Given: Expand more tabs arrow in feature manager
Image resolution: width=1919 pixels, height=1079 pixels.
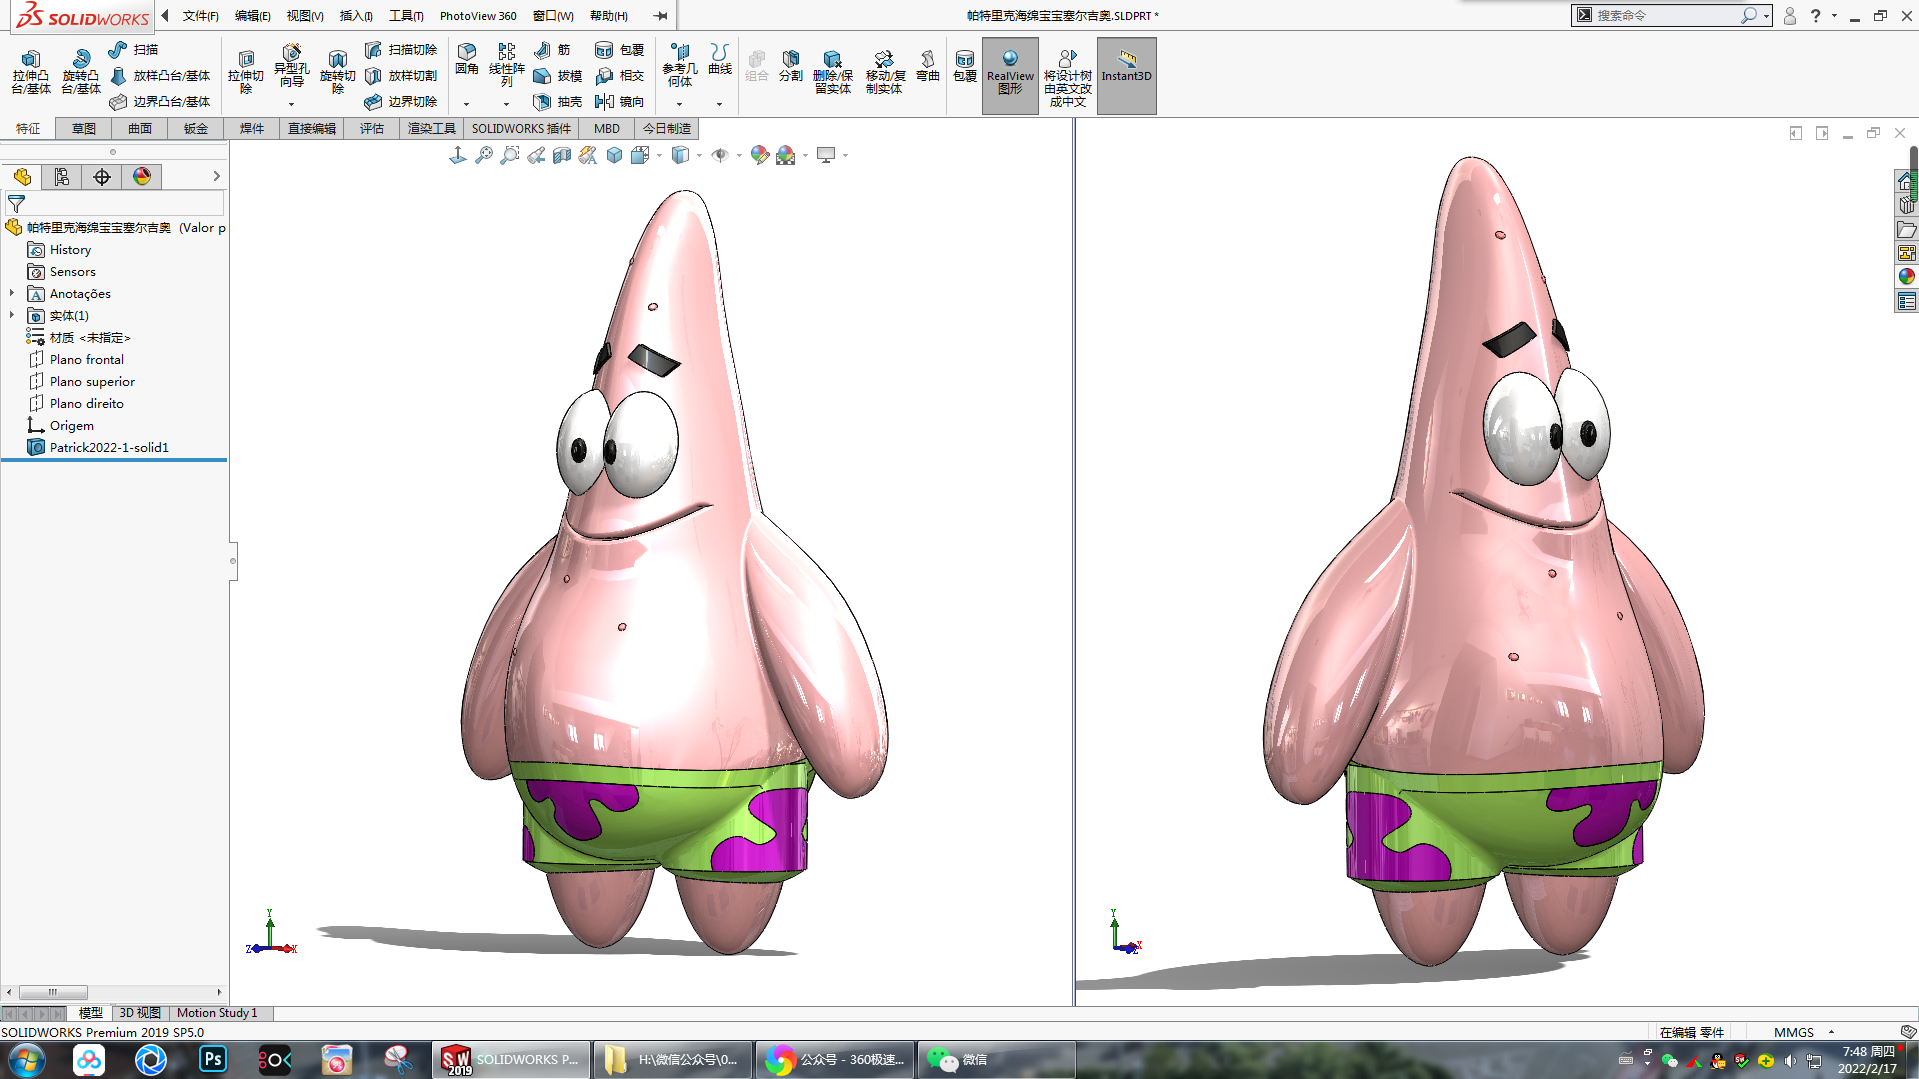Looking at the screenshot, I should coord(216,177).
